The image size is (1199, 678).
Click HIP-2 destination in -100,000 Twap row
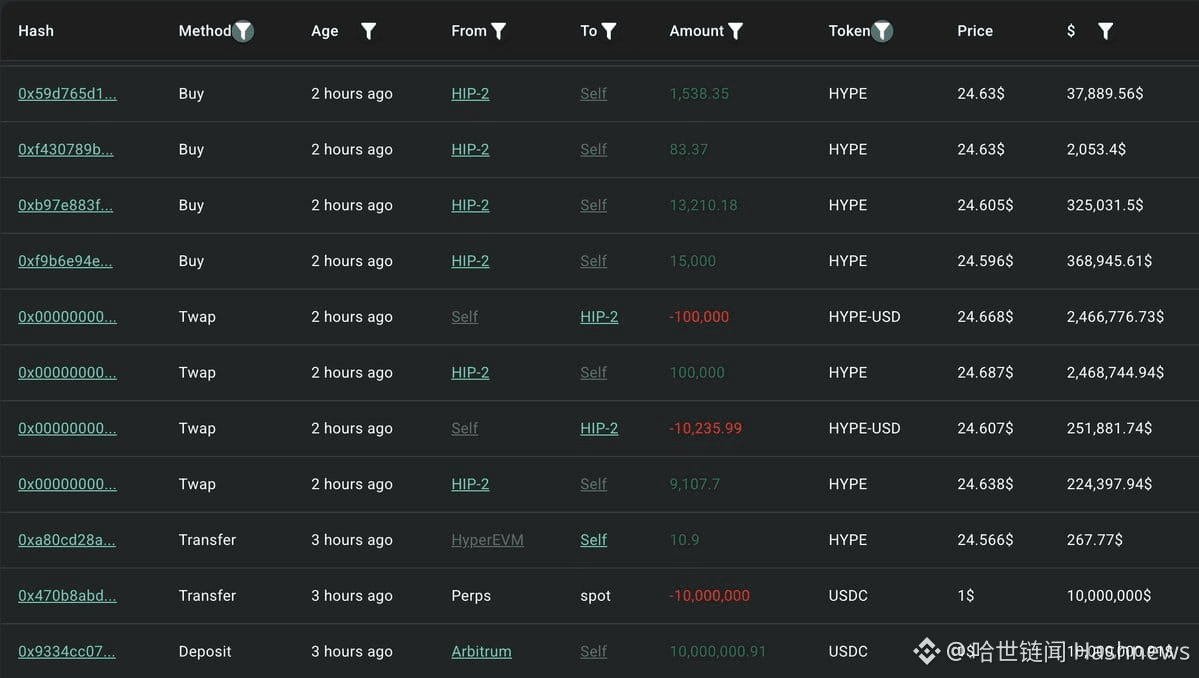pos(599,317)
